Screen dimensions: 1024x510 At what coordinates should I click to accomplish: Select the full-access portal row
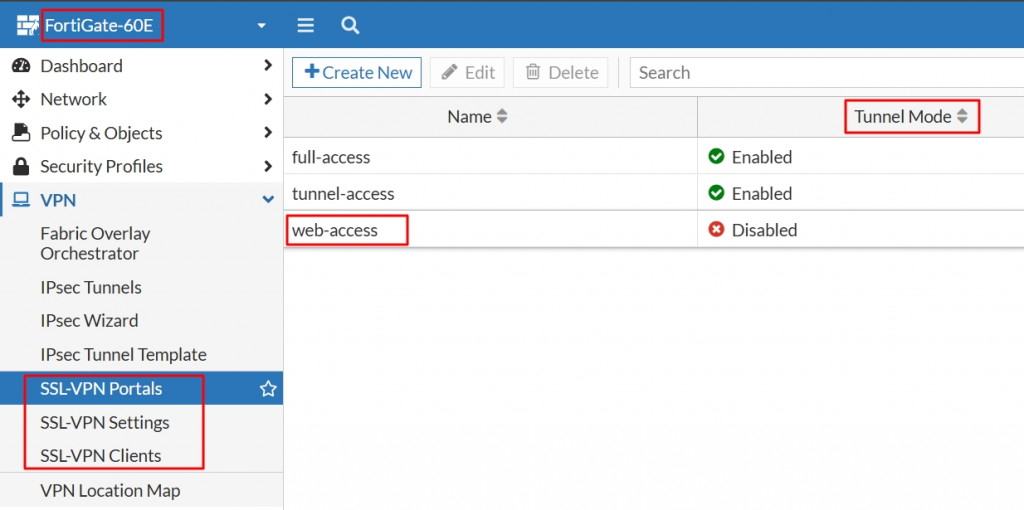point(654,157)
